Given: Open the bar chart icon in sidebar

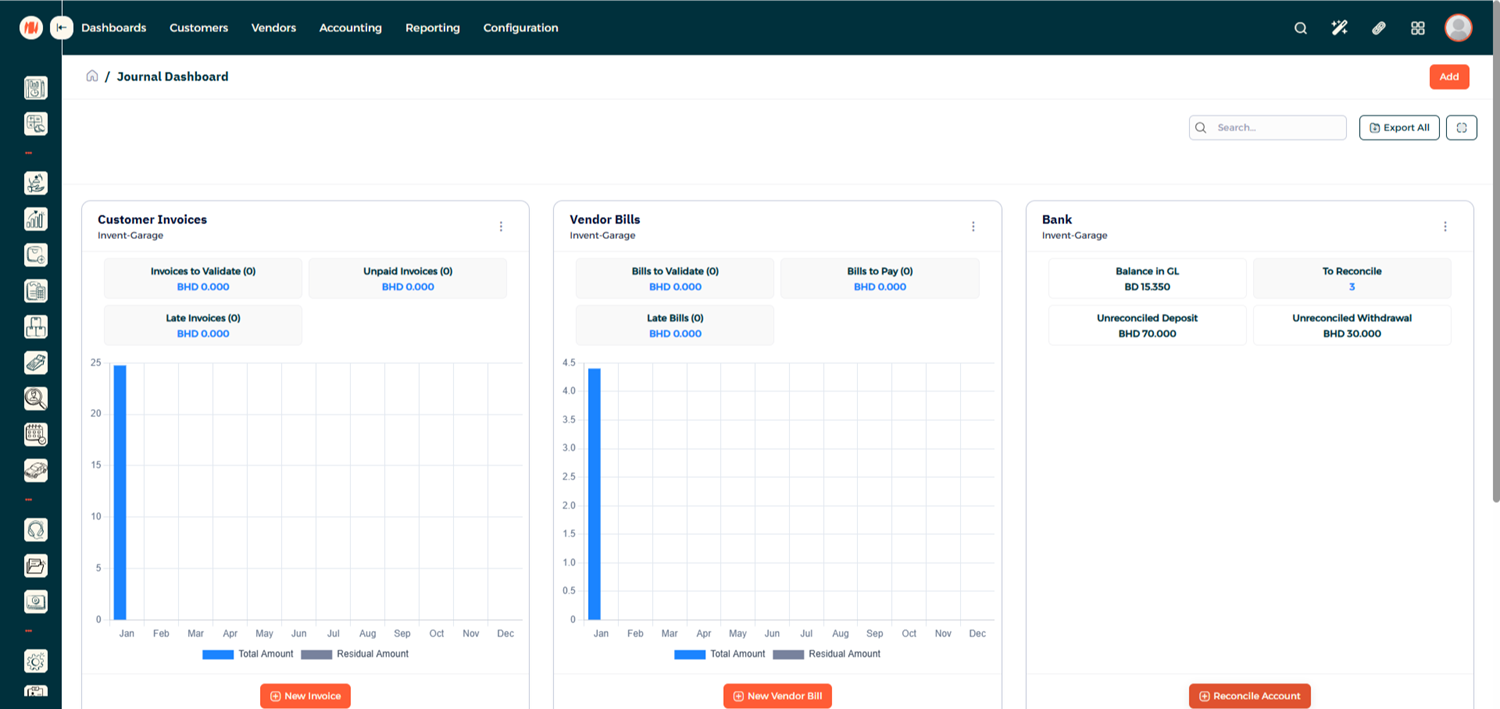Looking at the screenshot, I should (36, 219).
